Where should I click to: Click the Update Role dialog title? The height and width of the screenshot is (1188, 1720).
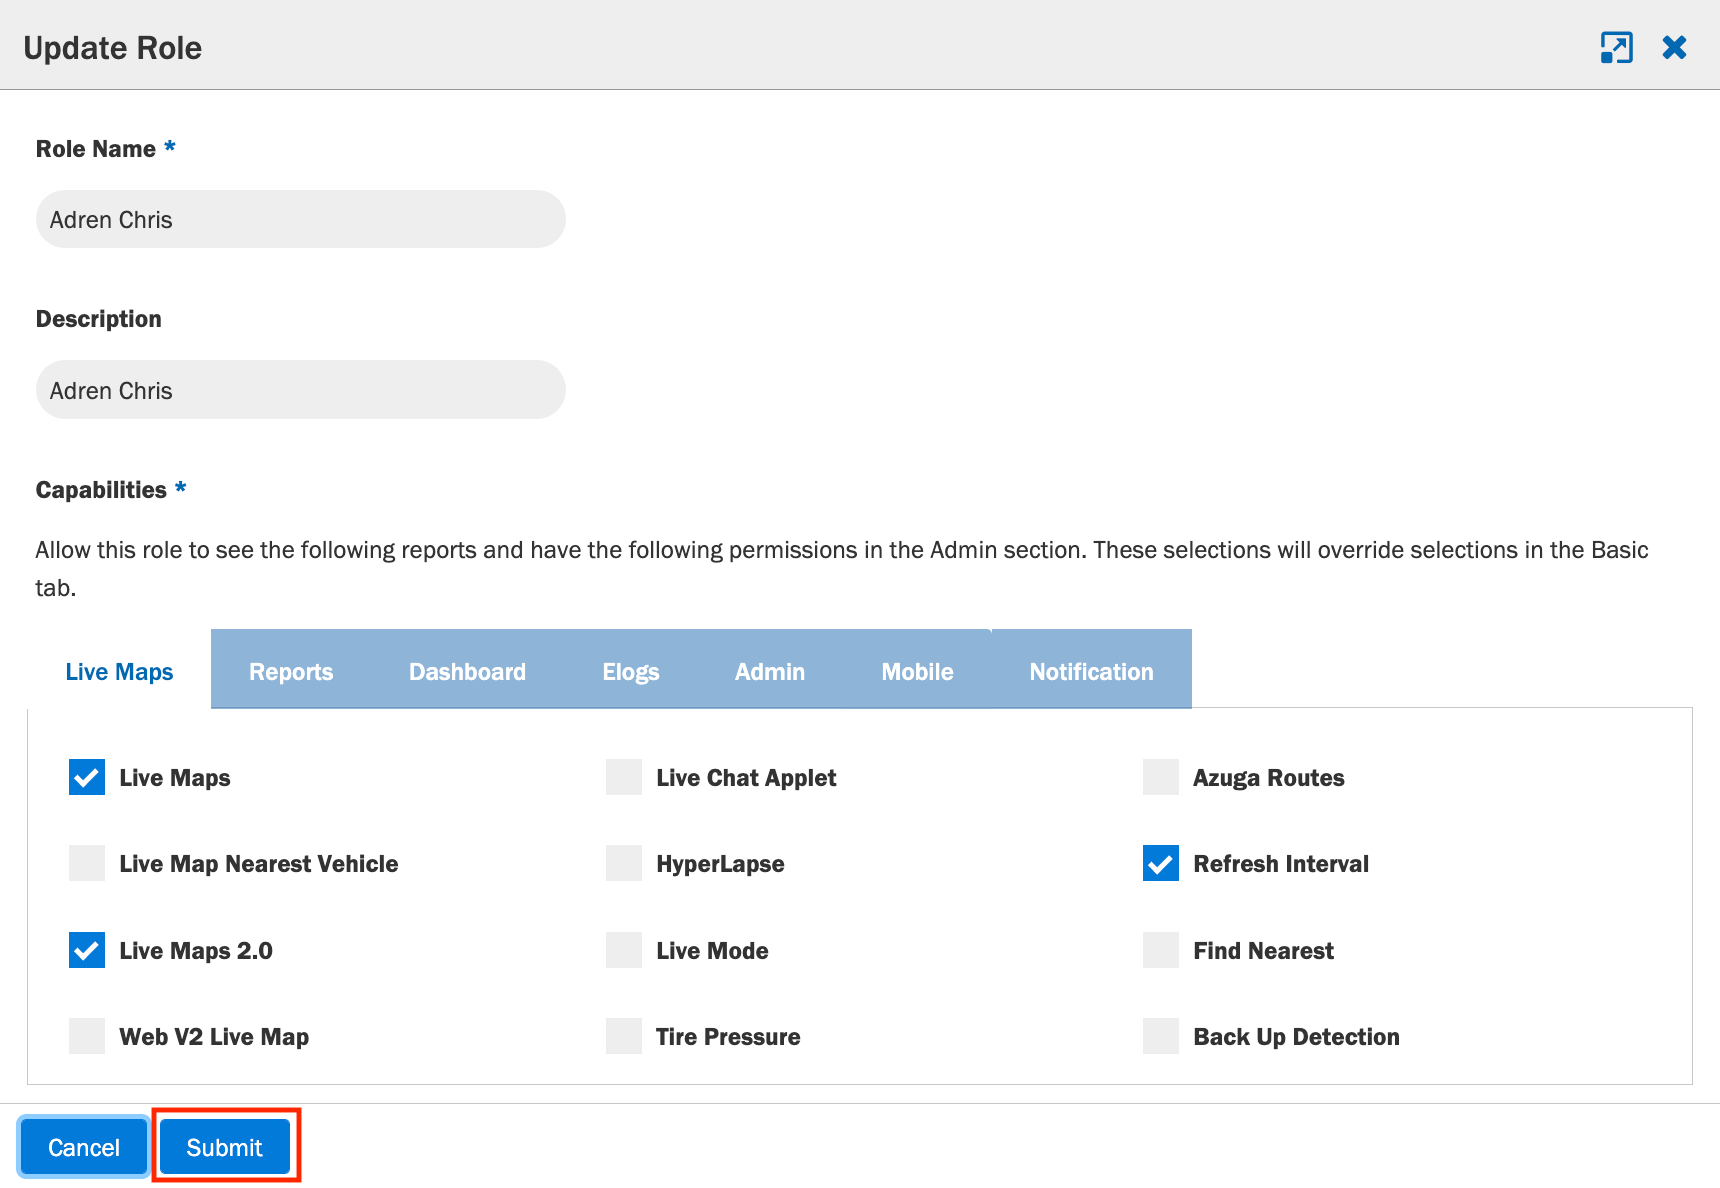click(x=113, y=48)
